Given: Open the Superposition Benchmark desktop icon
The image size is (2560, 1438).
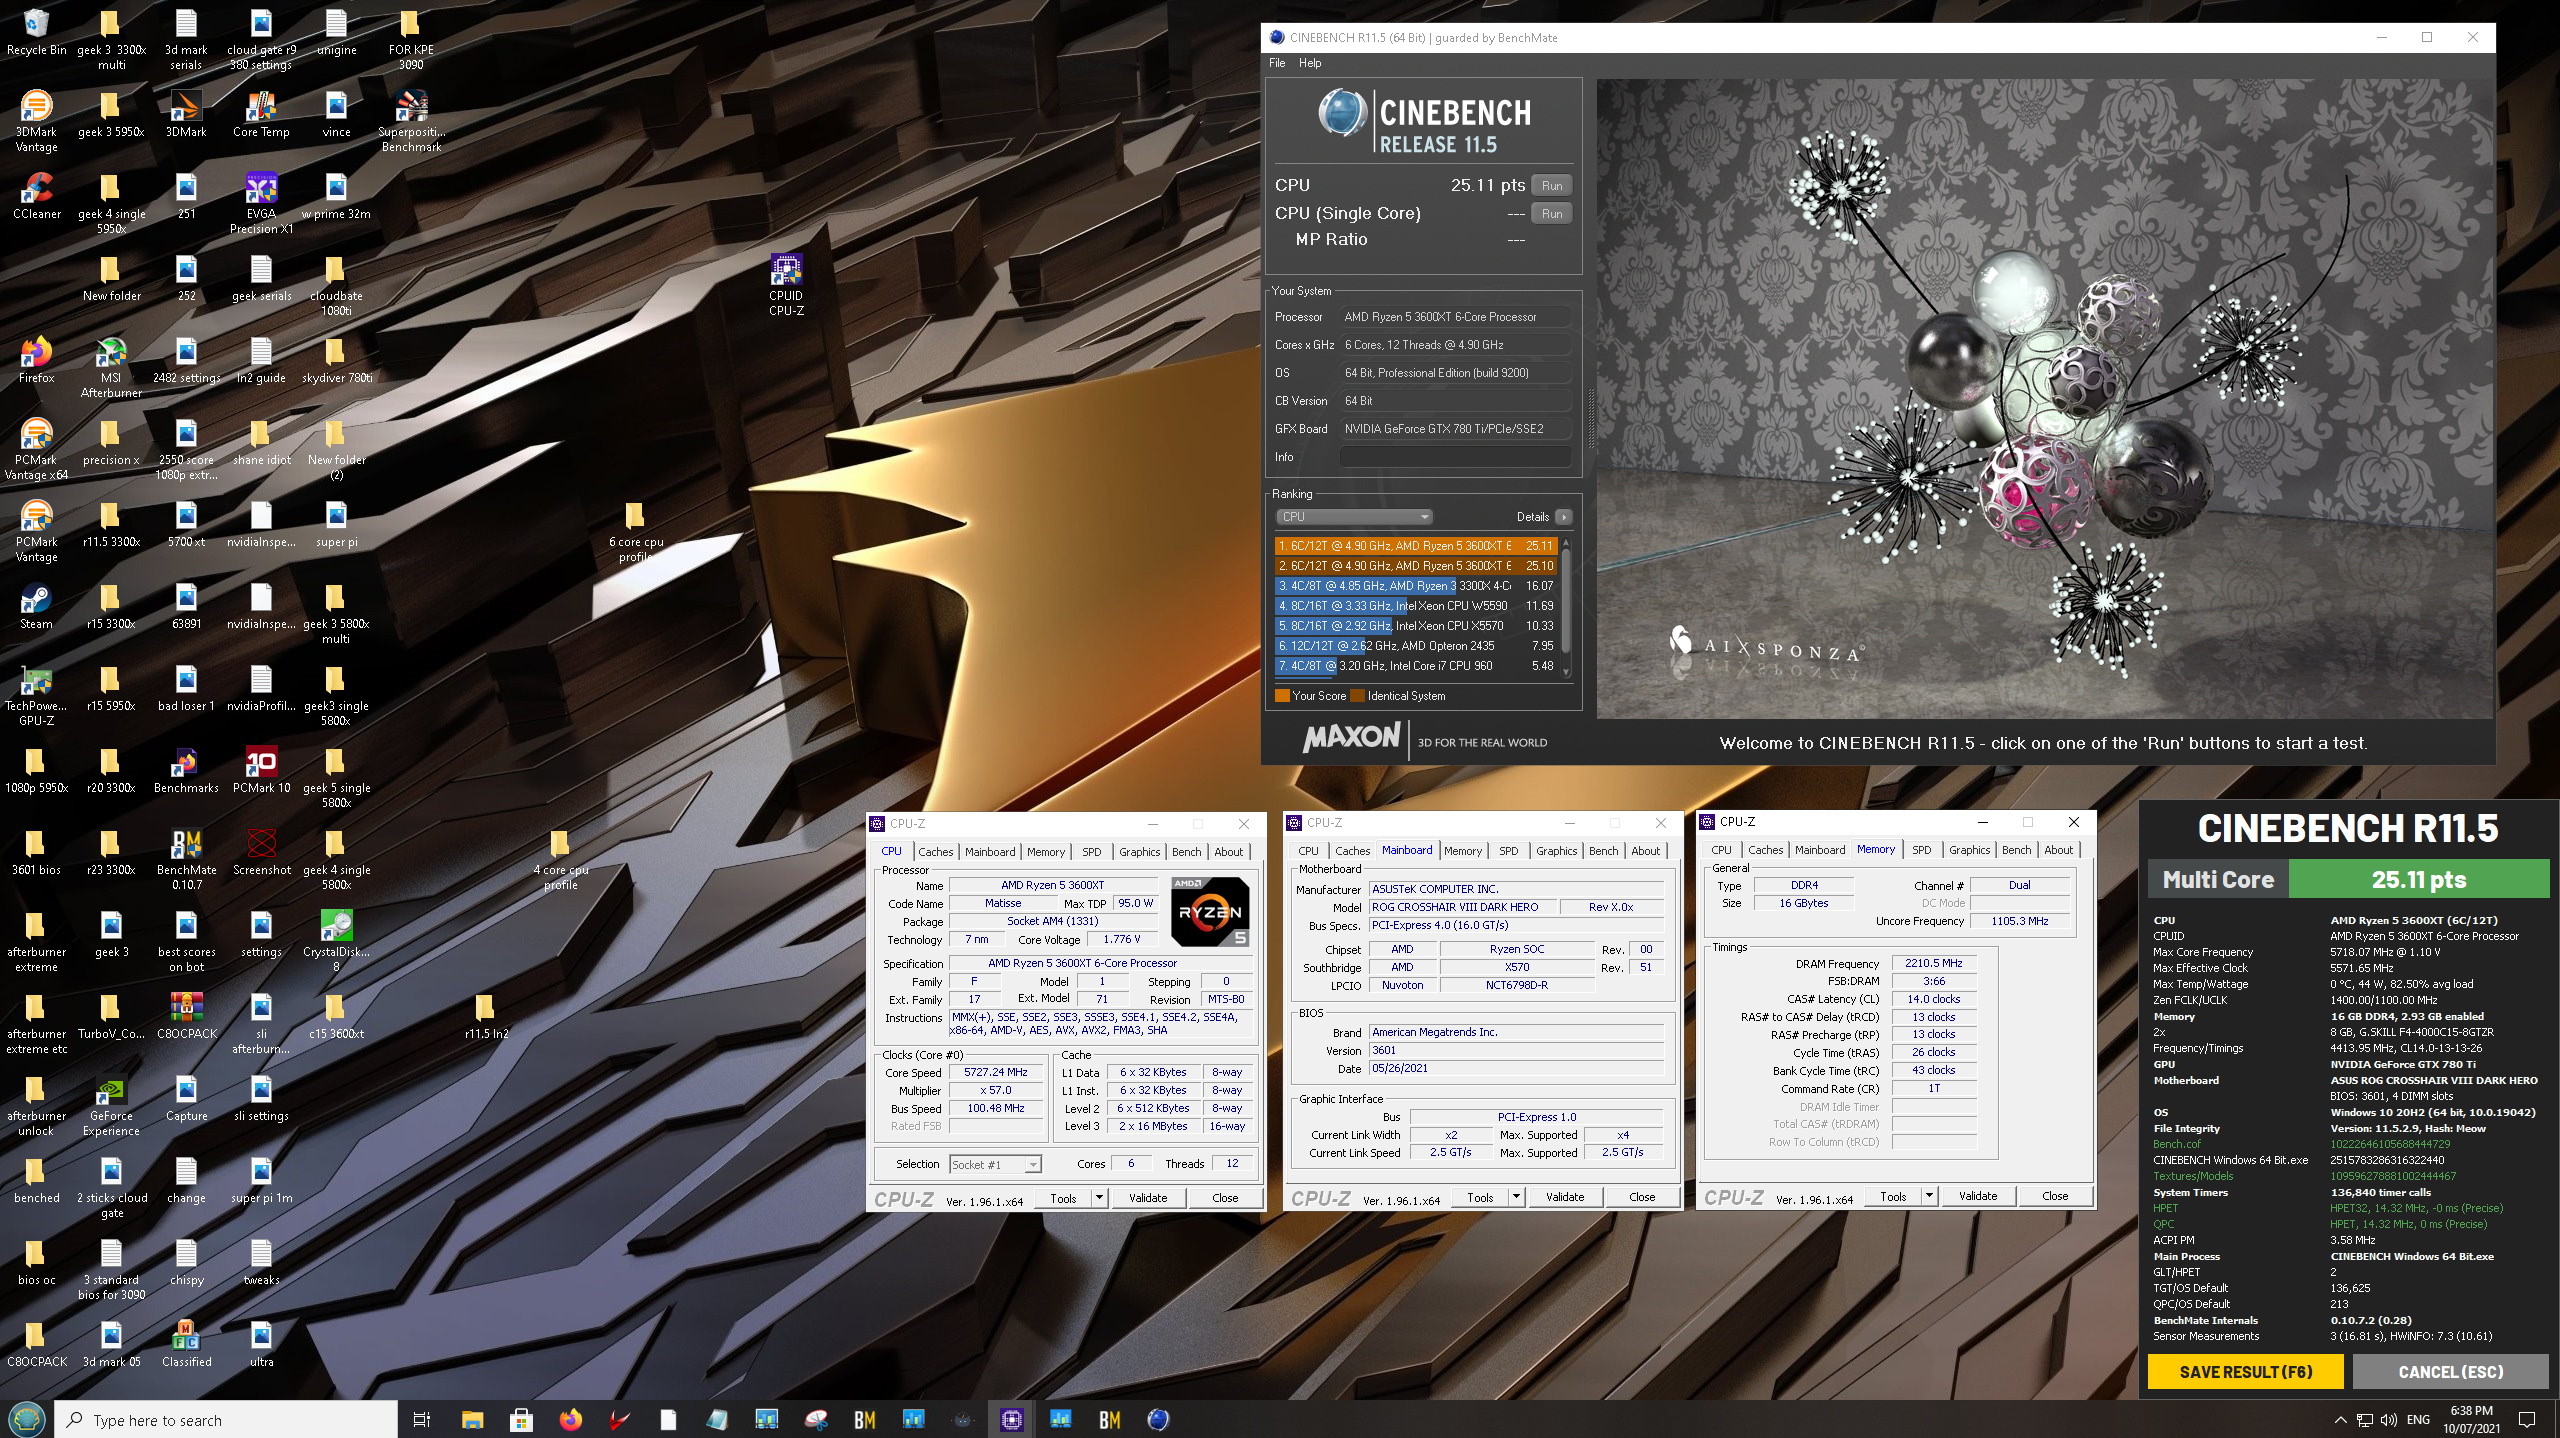Looking at the screenshot, I should pos(411,122).
